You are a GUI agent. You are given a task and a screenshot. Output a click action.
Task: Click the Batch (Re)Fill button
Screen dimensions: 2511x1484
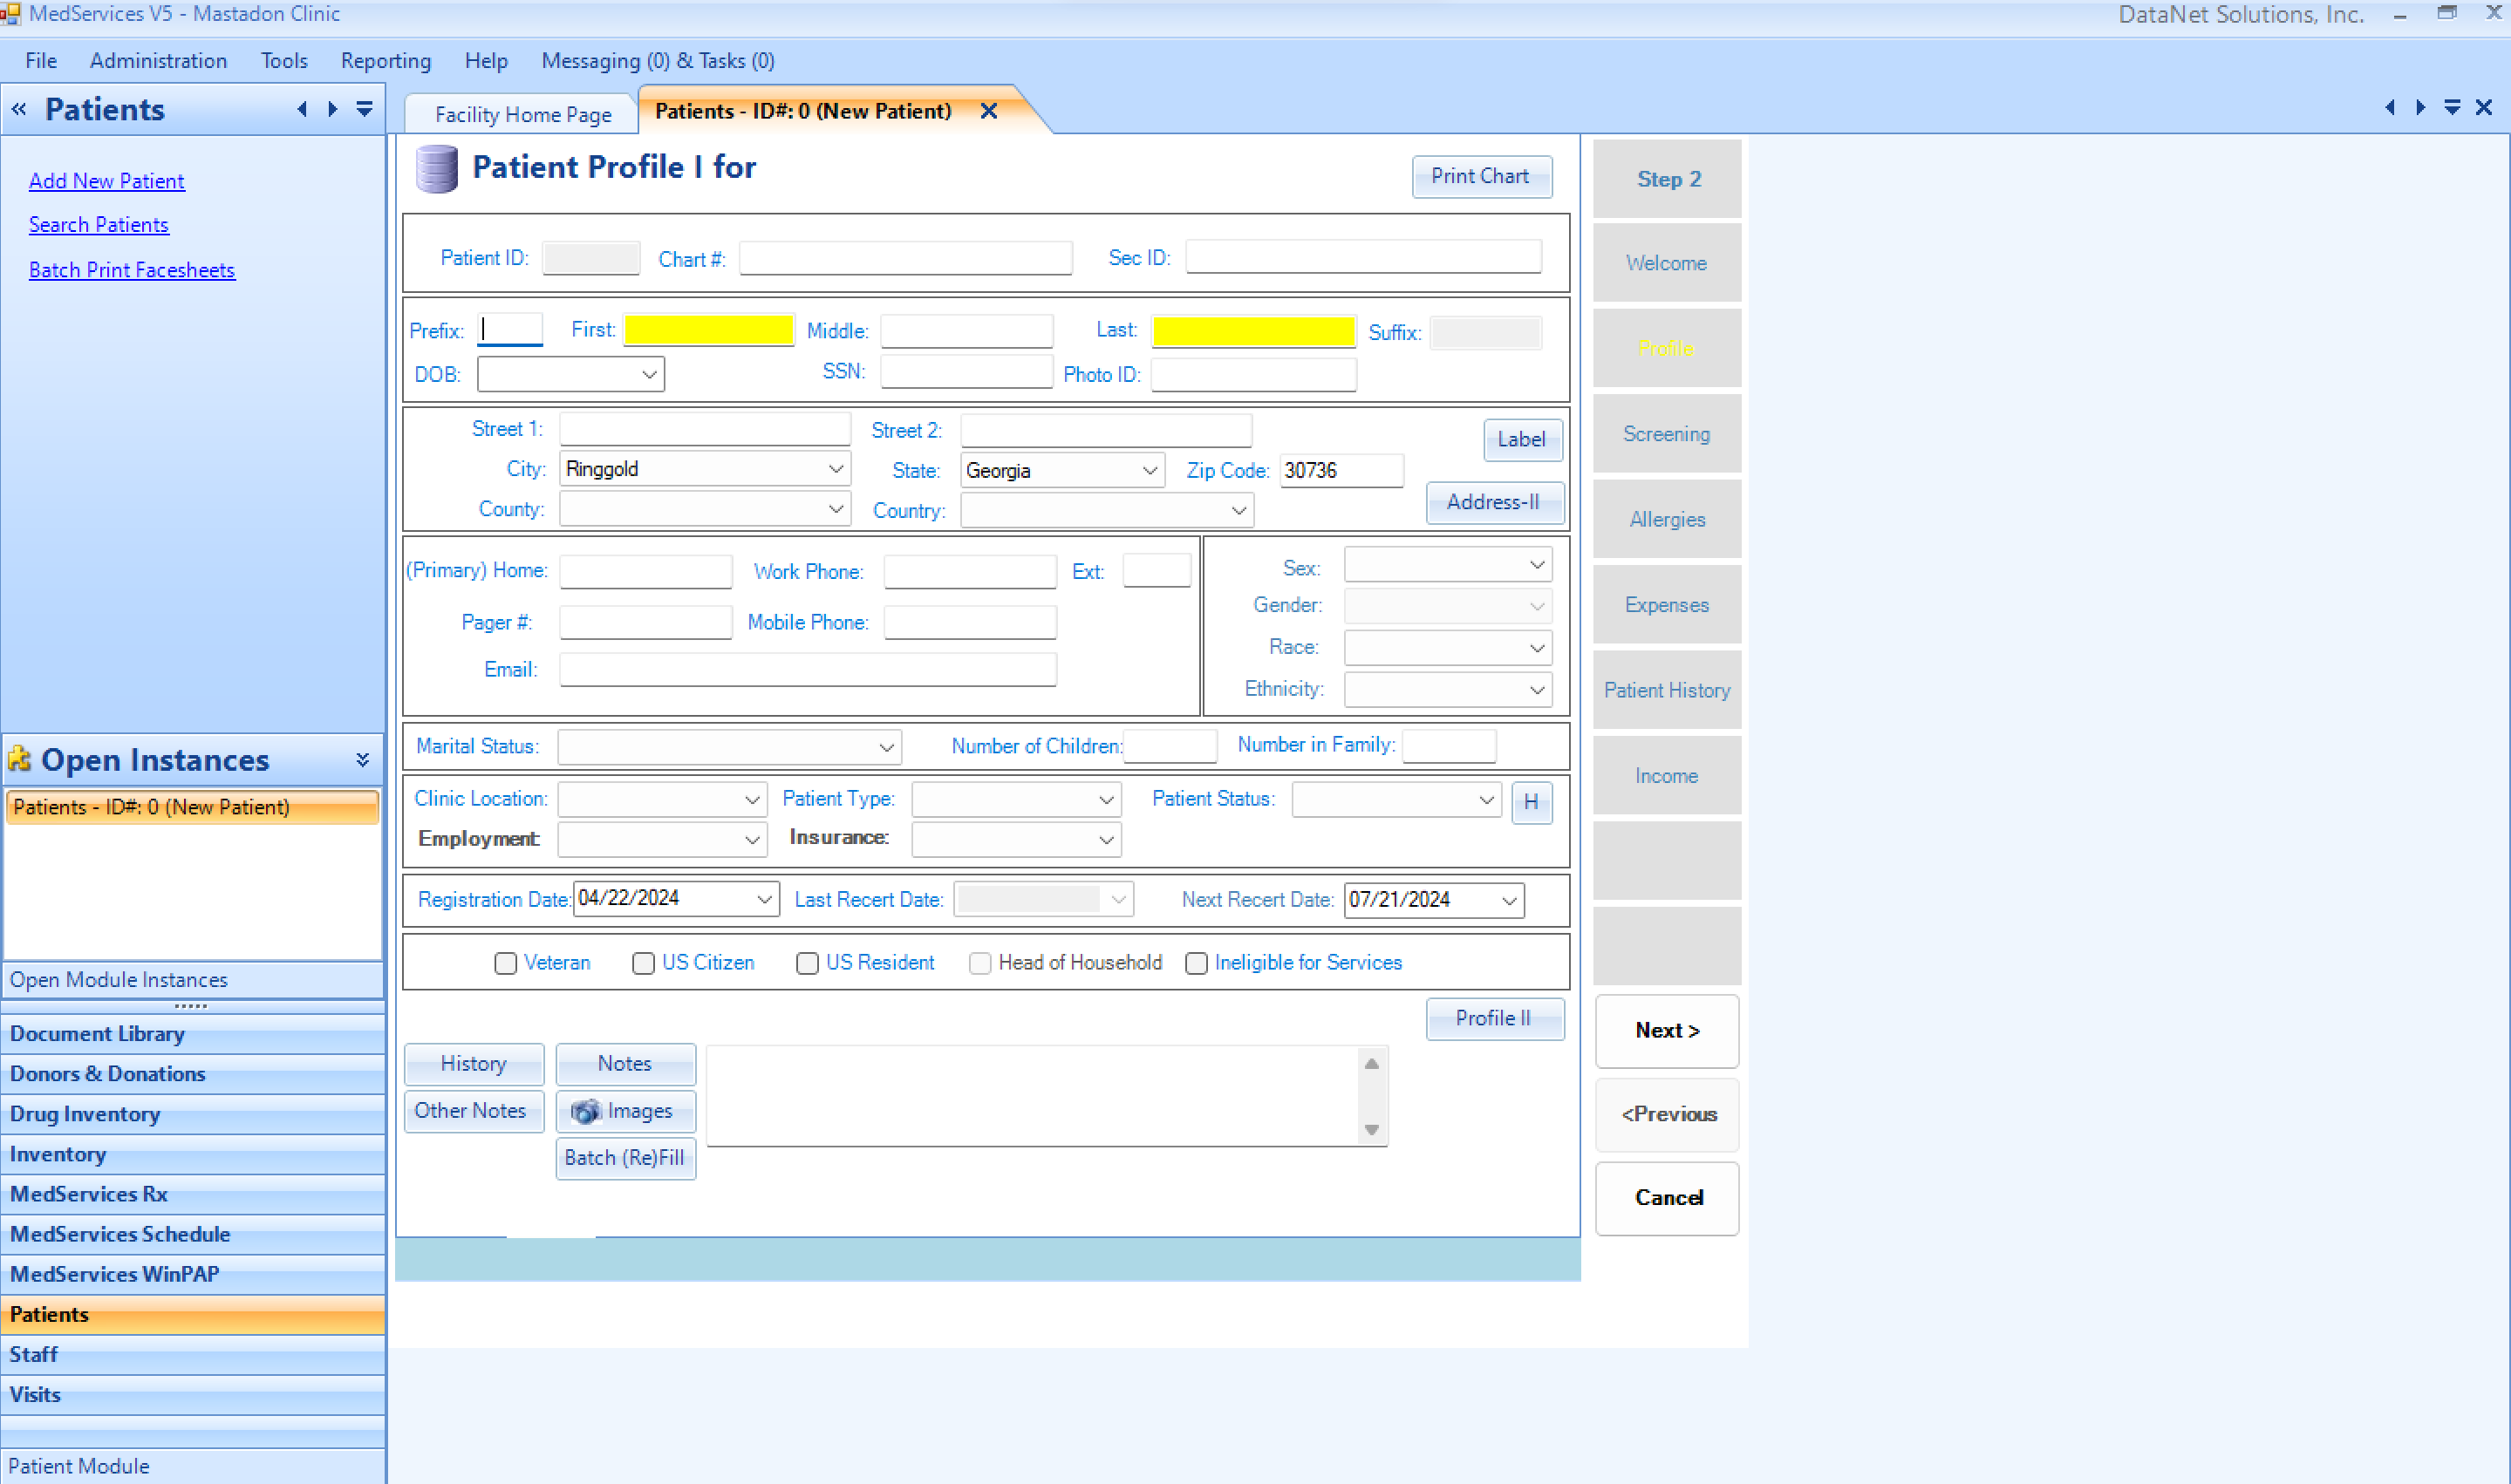pos(625,1158)
